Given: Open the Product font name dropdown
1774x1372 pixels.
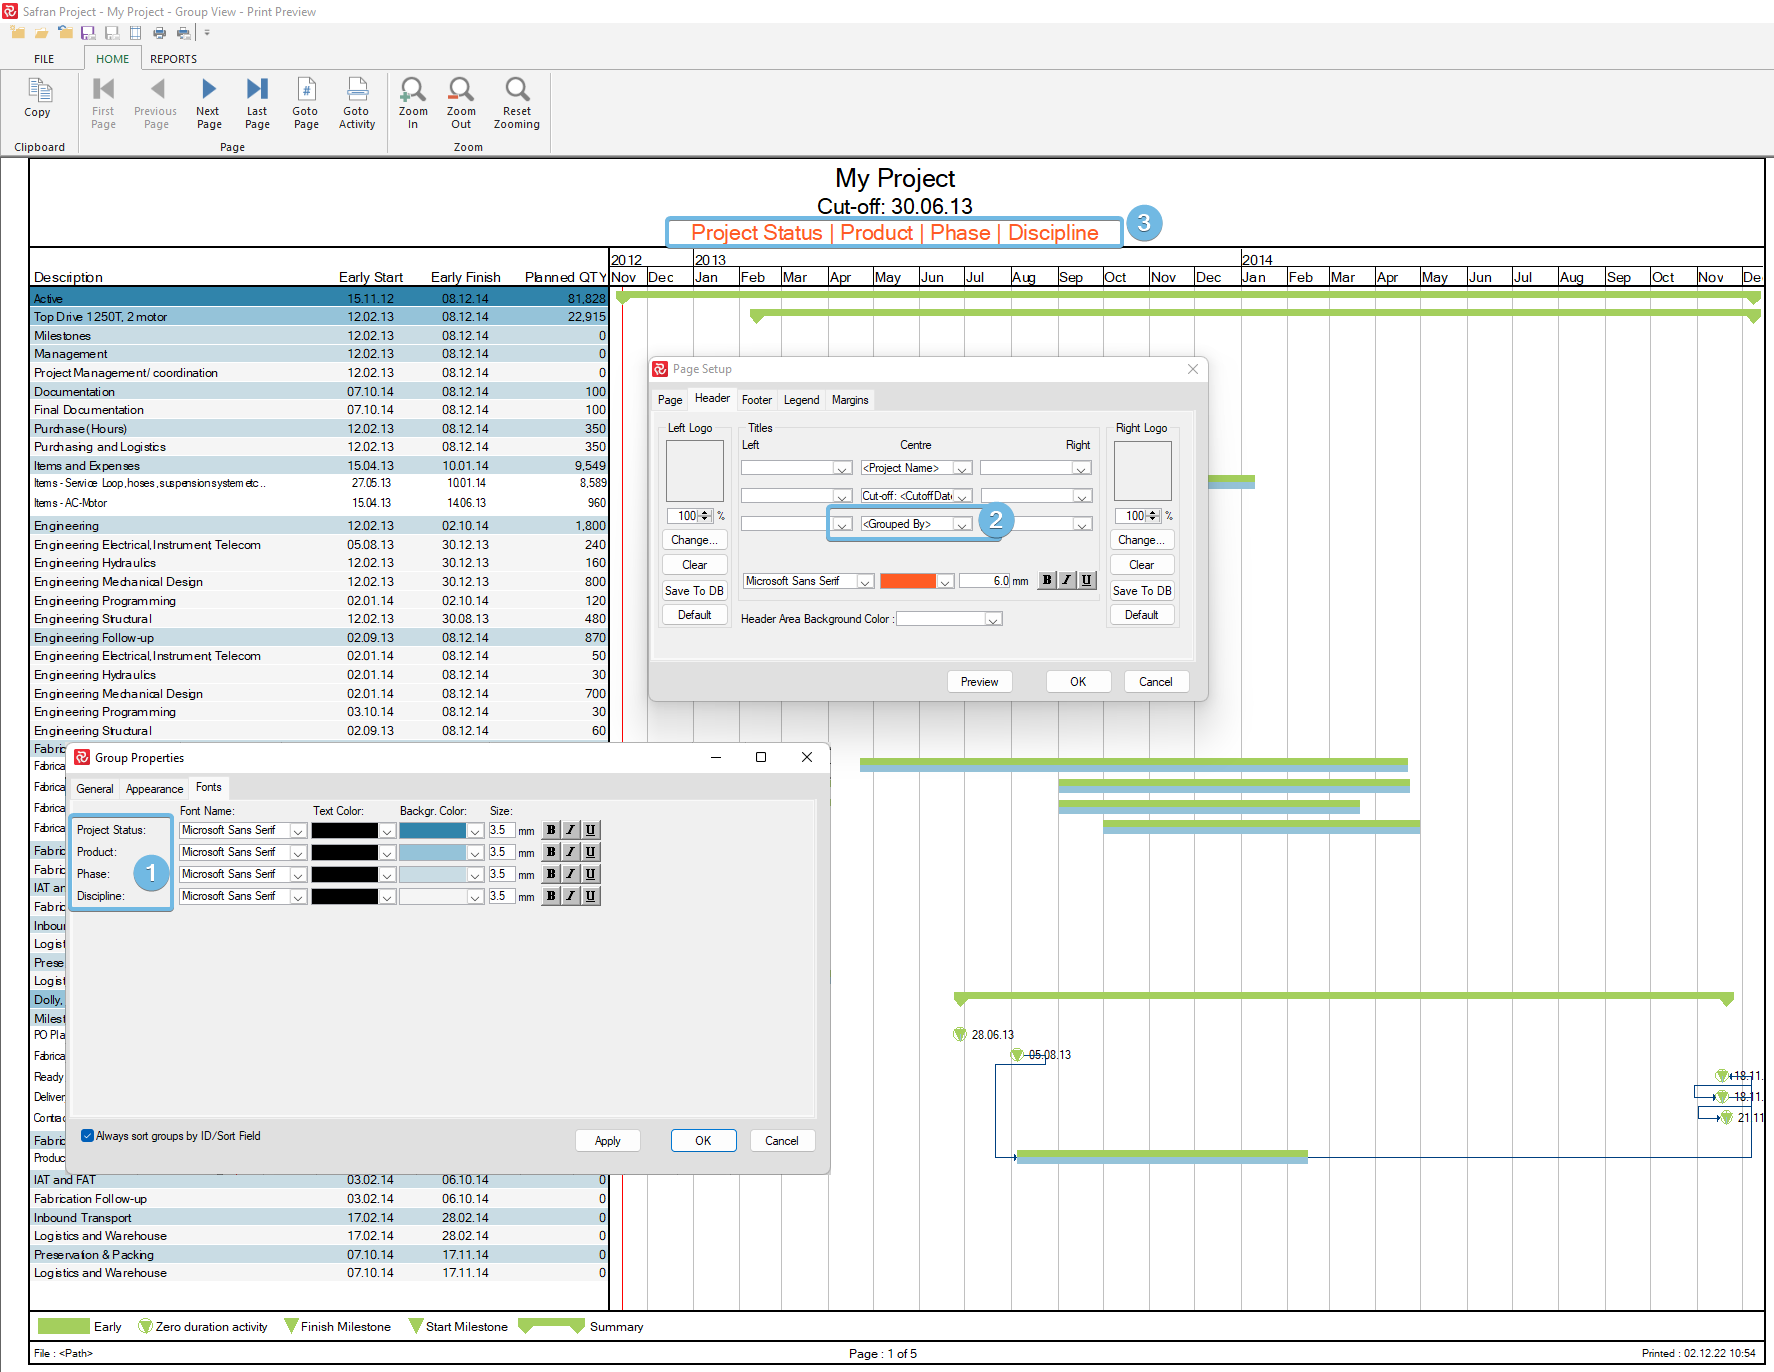Looking at the screenshot, I should pos(298,853).
